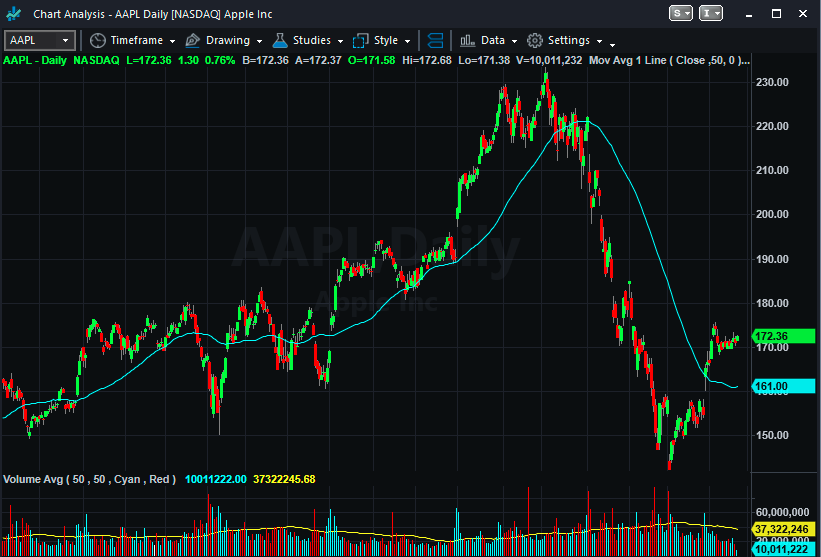The image size is (821, 557).
Task: Expand the Style dropdown arrow
Action: 408,41
